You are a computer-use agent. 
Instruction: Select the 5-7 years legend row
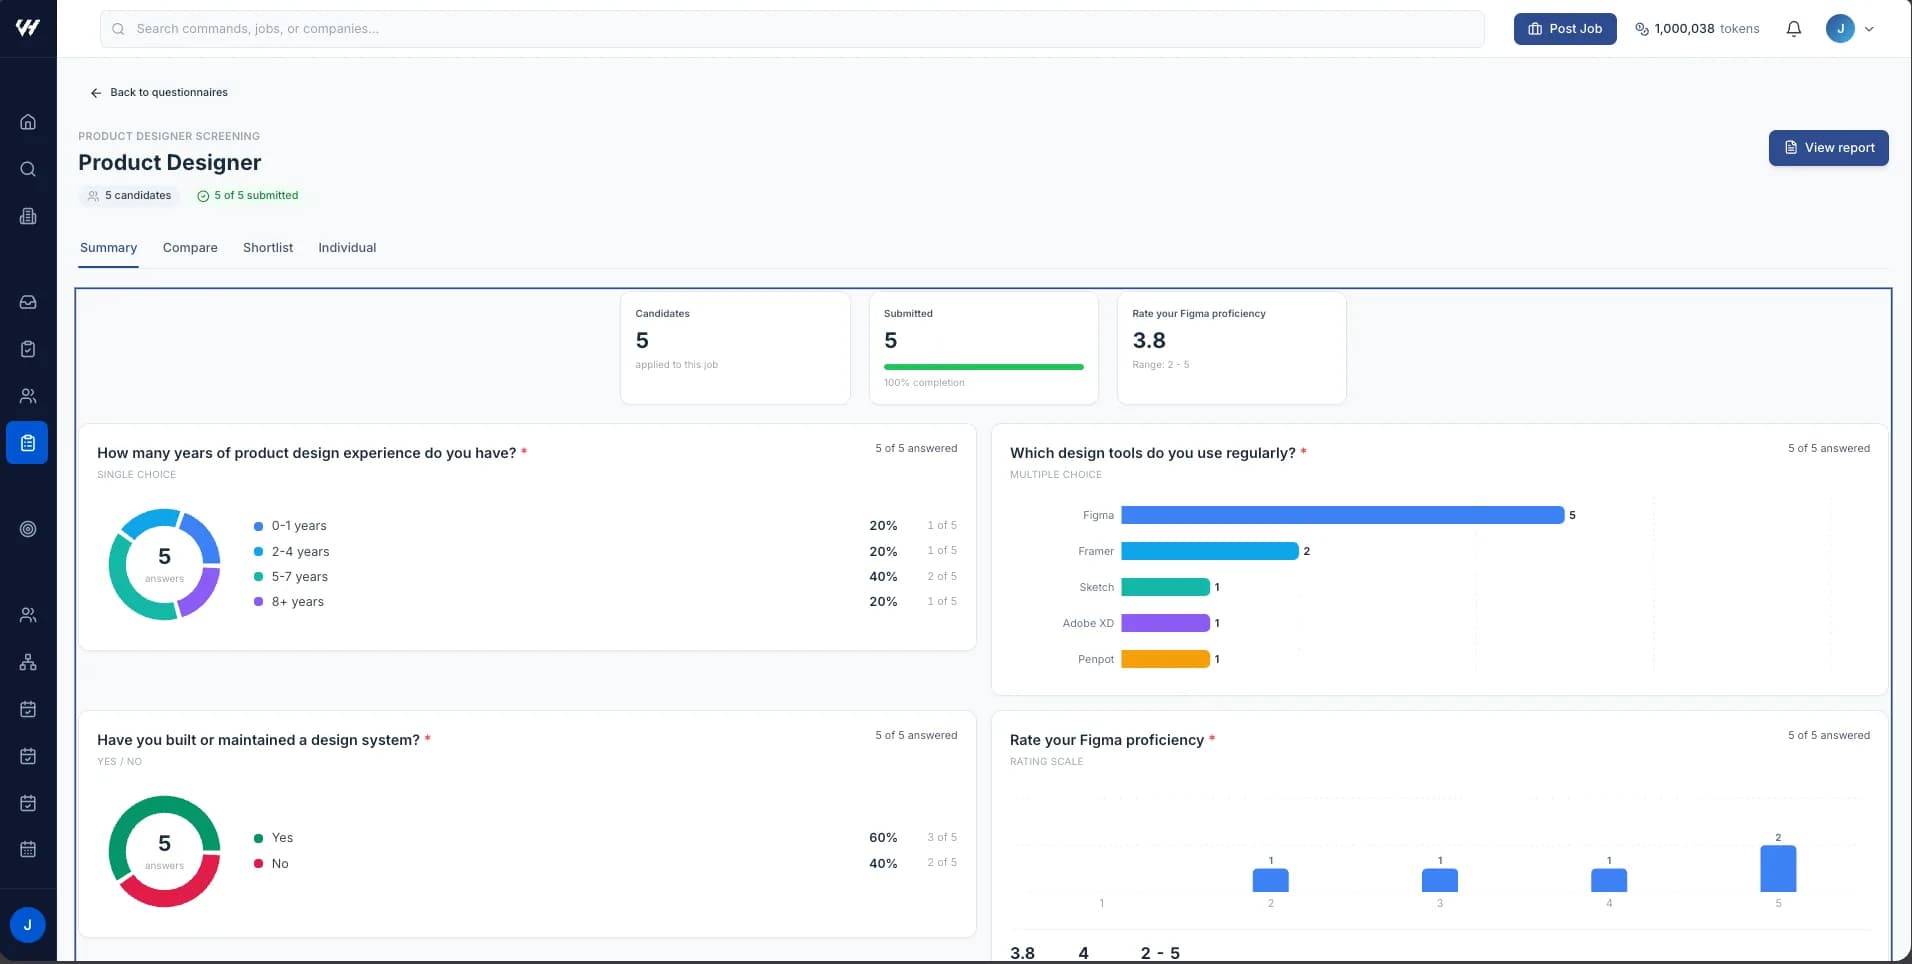point(605,577)
